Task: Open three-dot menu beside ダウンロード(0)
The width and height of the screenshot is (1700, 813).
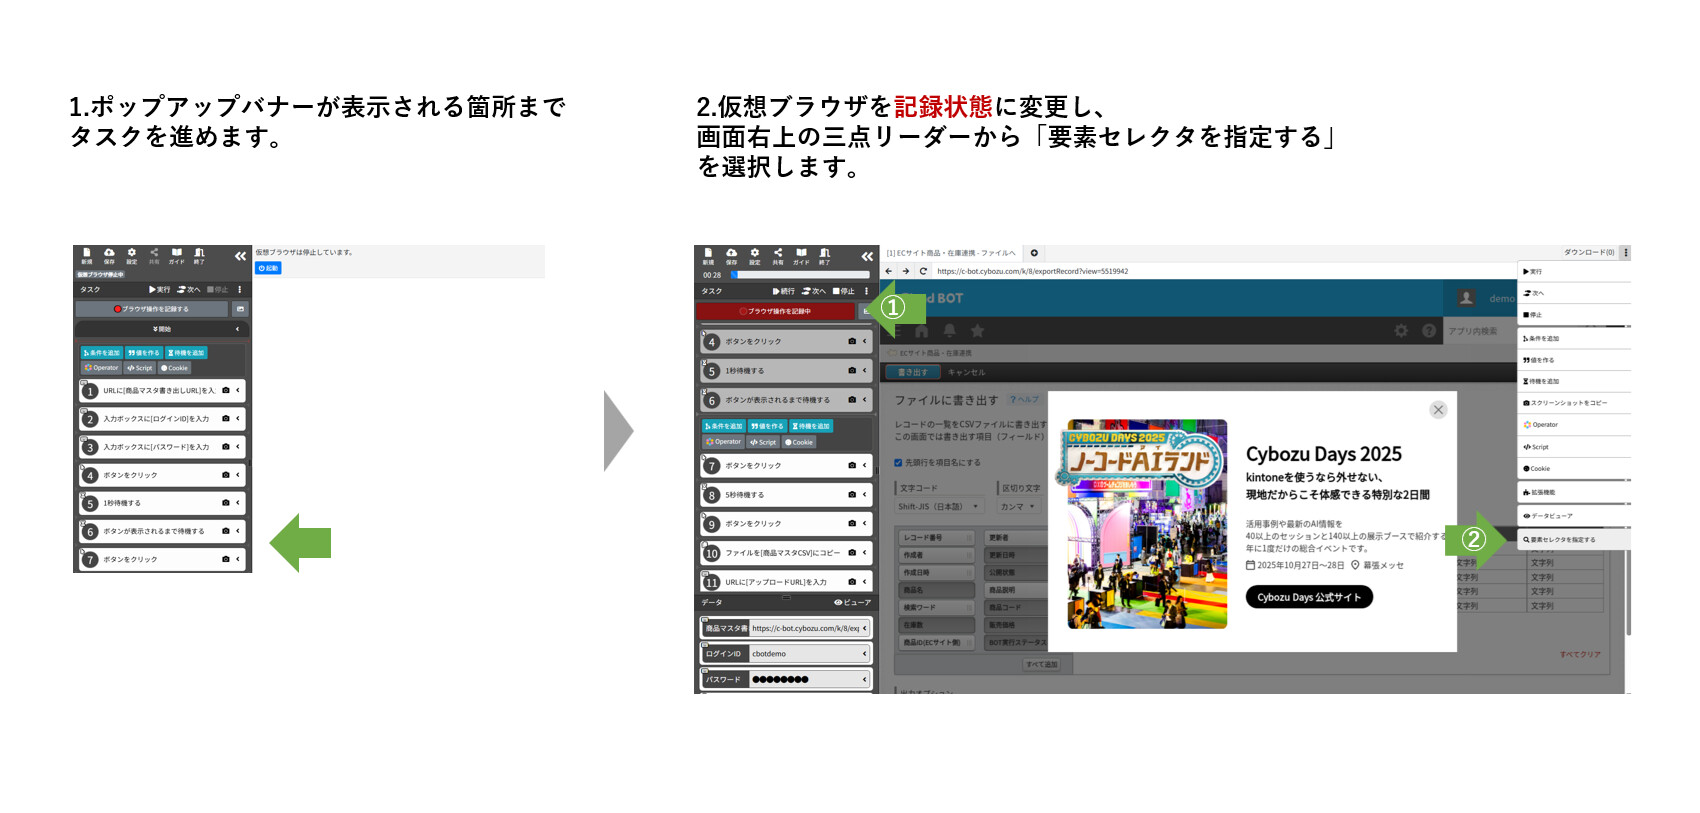Action: 1625,253
